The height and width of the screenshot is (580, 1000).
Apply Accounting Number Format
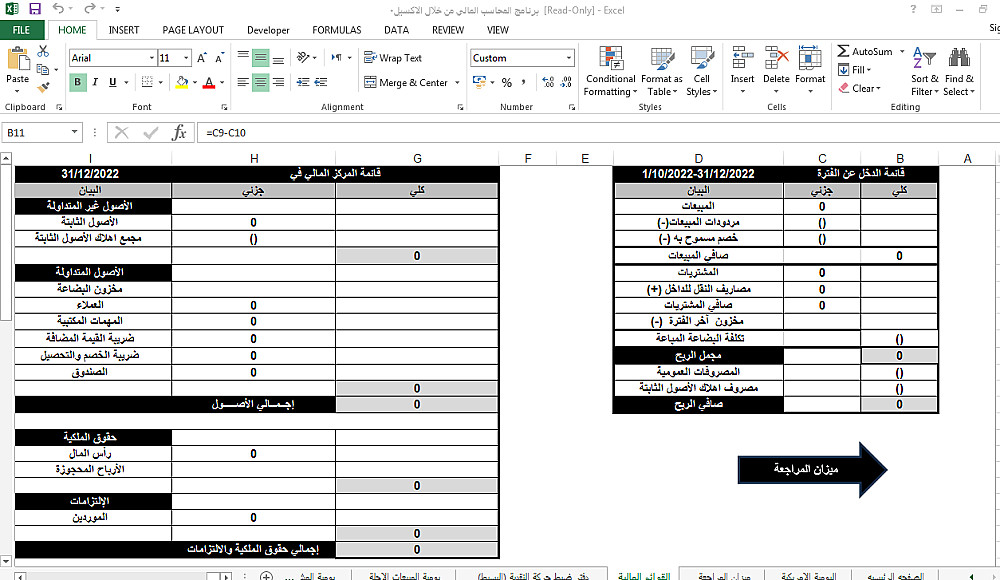click(x=480, y=82)
